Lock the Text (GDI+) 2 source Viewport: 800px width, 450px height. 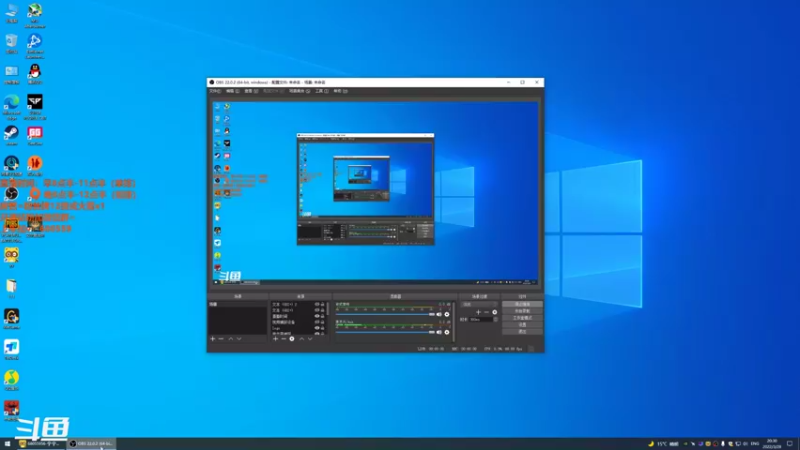(x=322, y=305)
